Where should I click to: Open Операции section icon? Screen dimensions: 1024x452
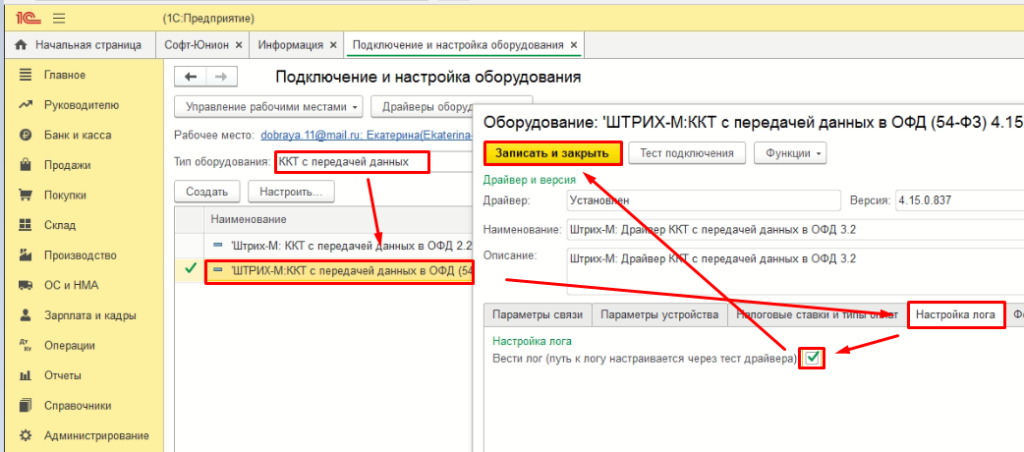[25, 346]
